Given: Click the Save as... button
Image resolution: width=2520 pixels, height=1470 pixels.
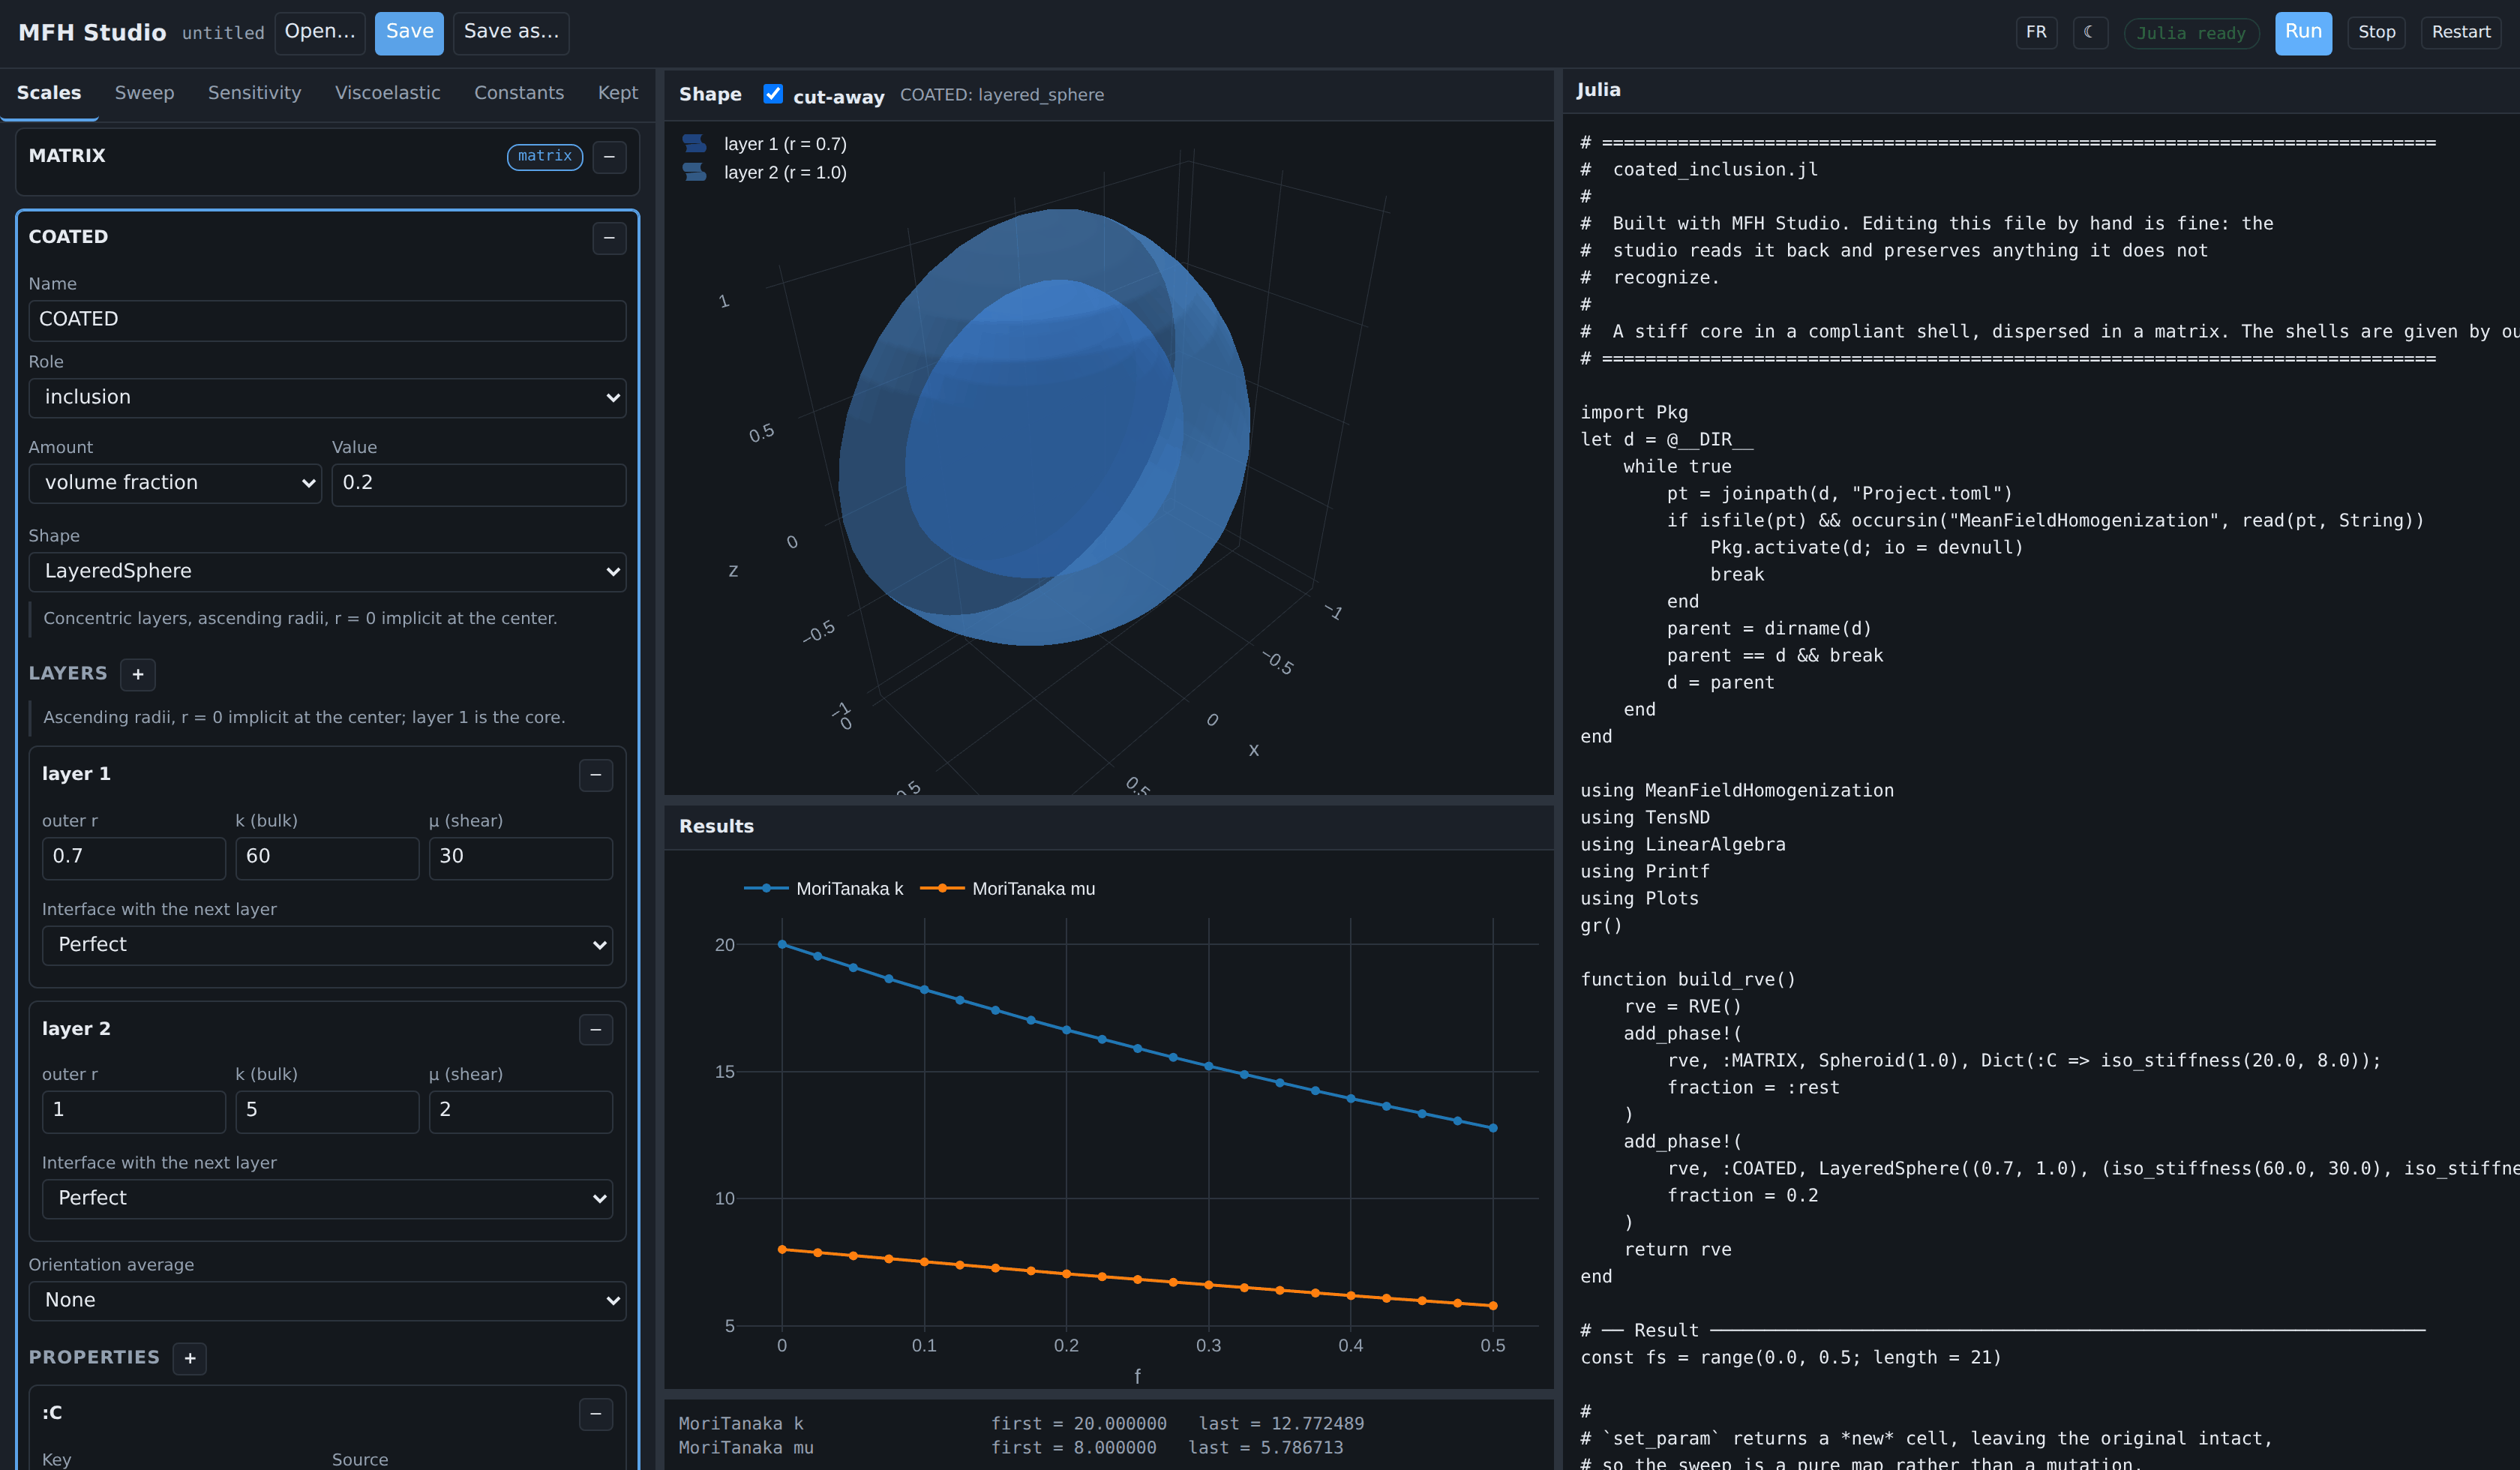Looking at the screenshot, I should click(511, 33).
